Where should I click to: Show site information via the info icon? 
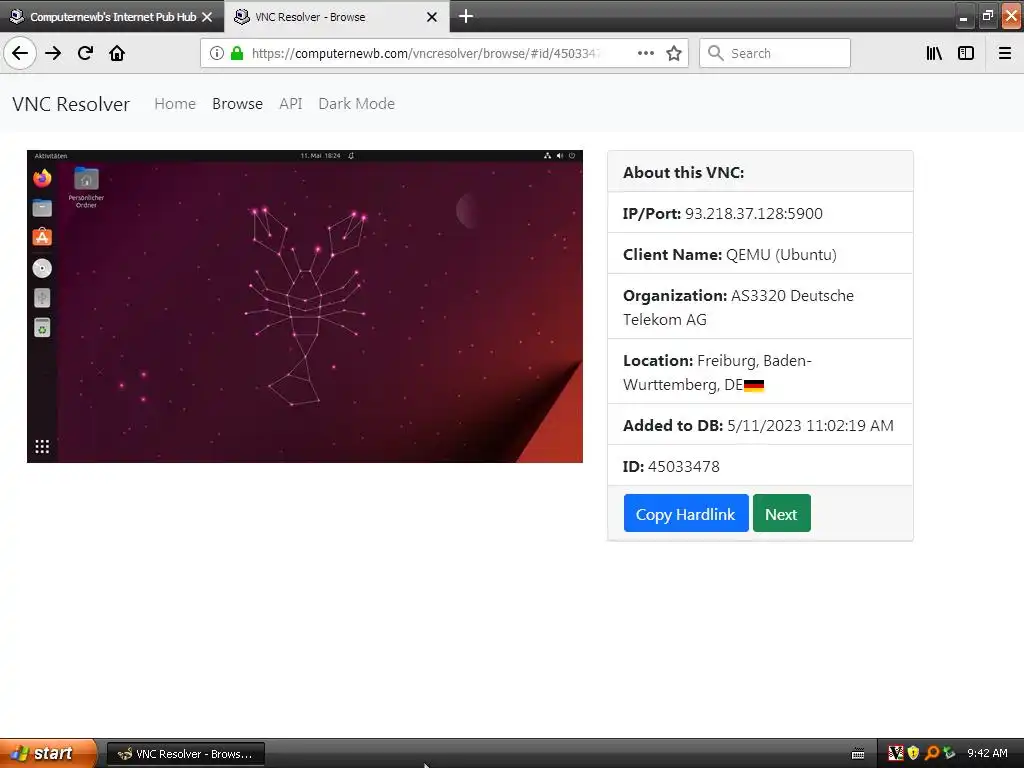216,53
